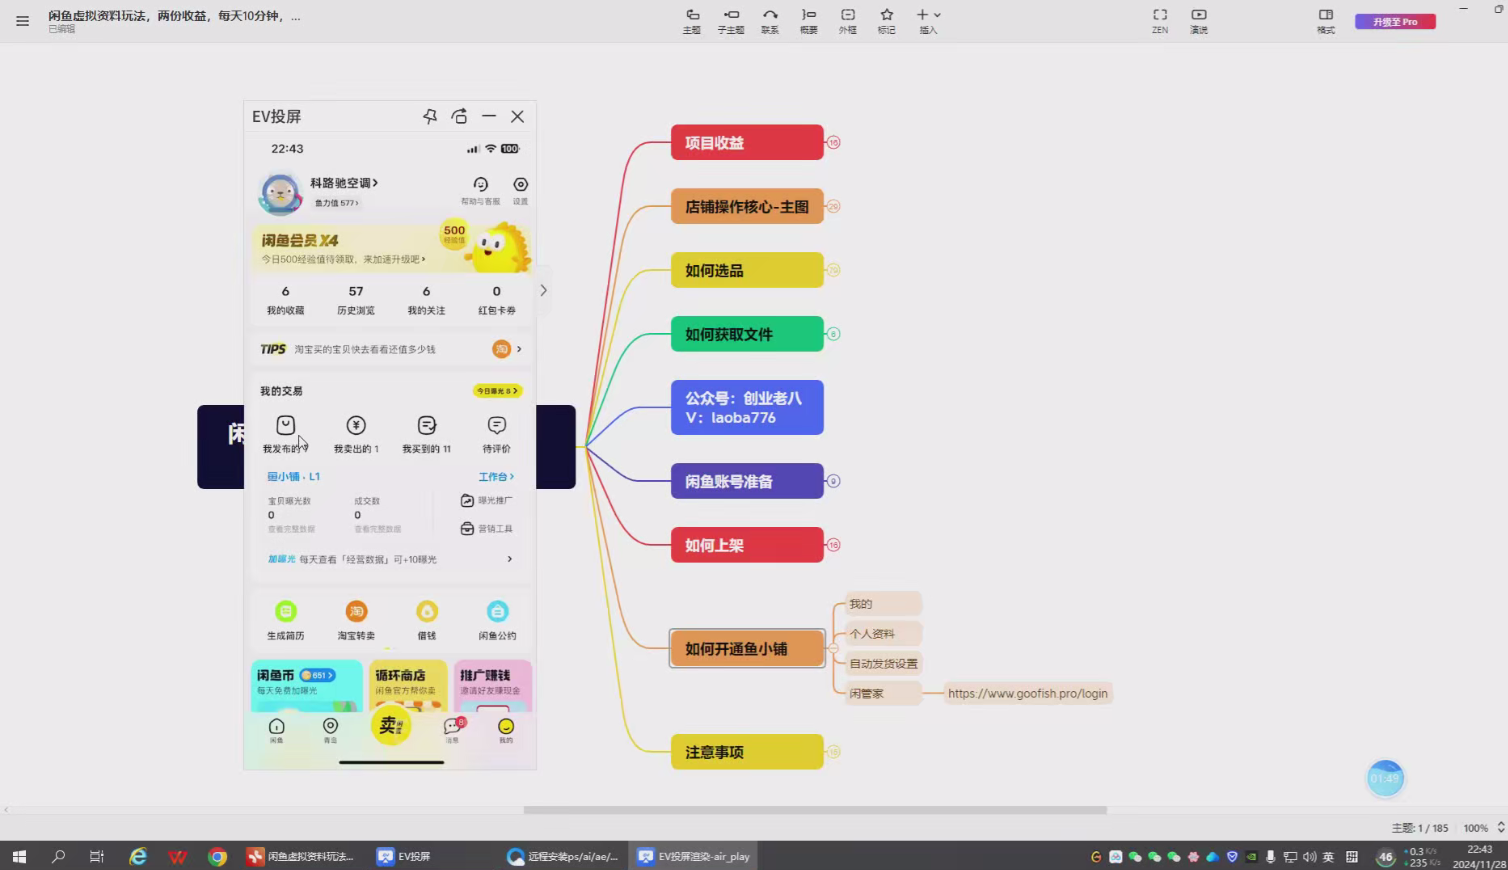
Task: Open the 标记 marker tool
Action: click(887, 21)
